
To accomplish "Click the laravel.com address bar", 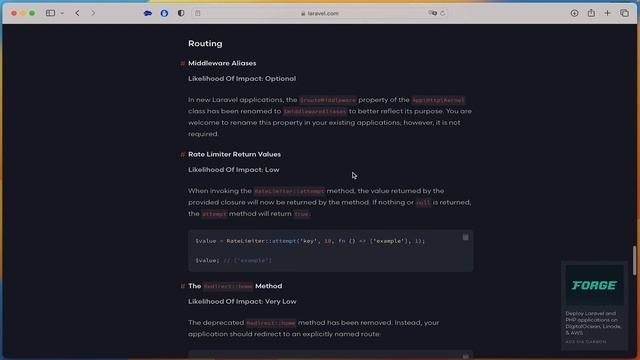I will coord(320,13).
